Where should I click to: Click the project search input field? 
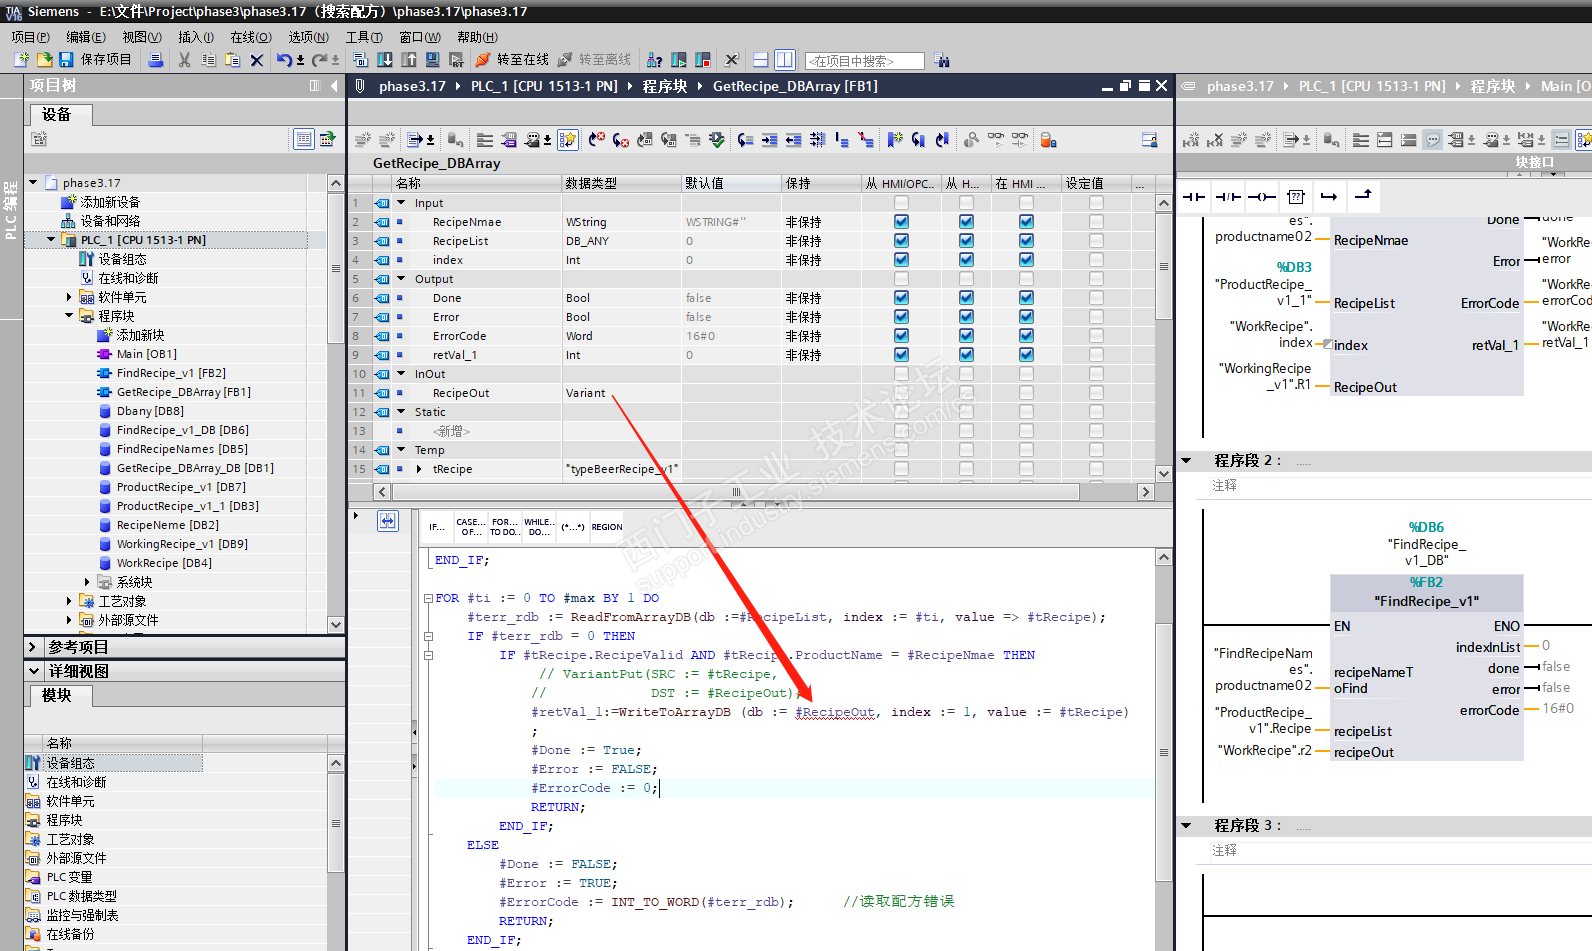pos(864,61)
